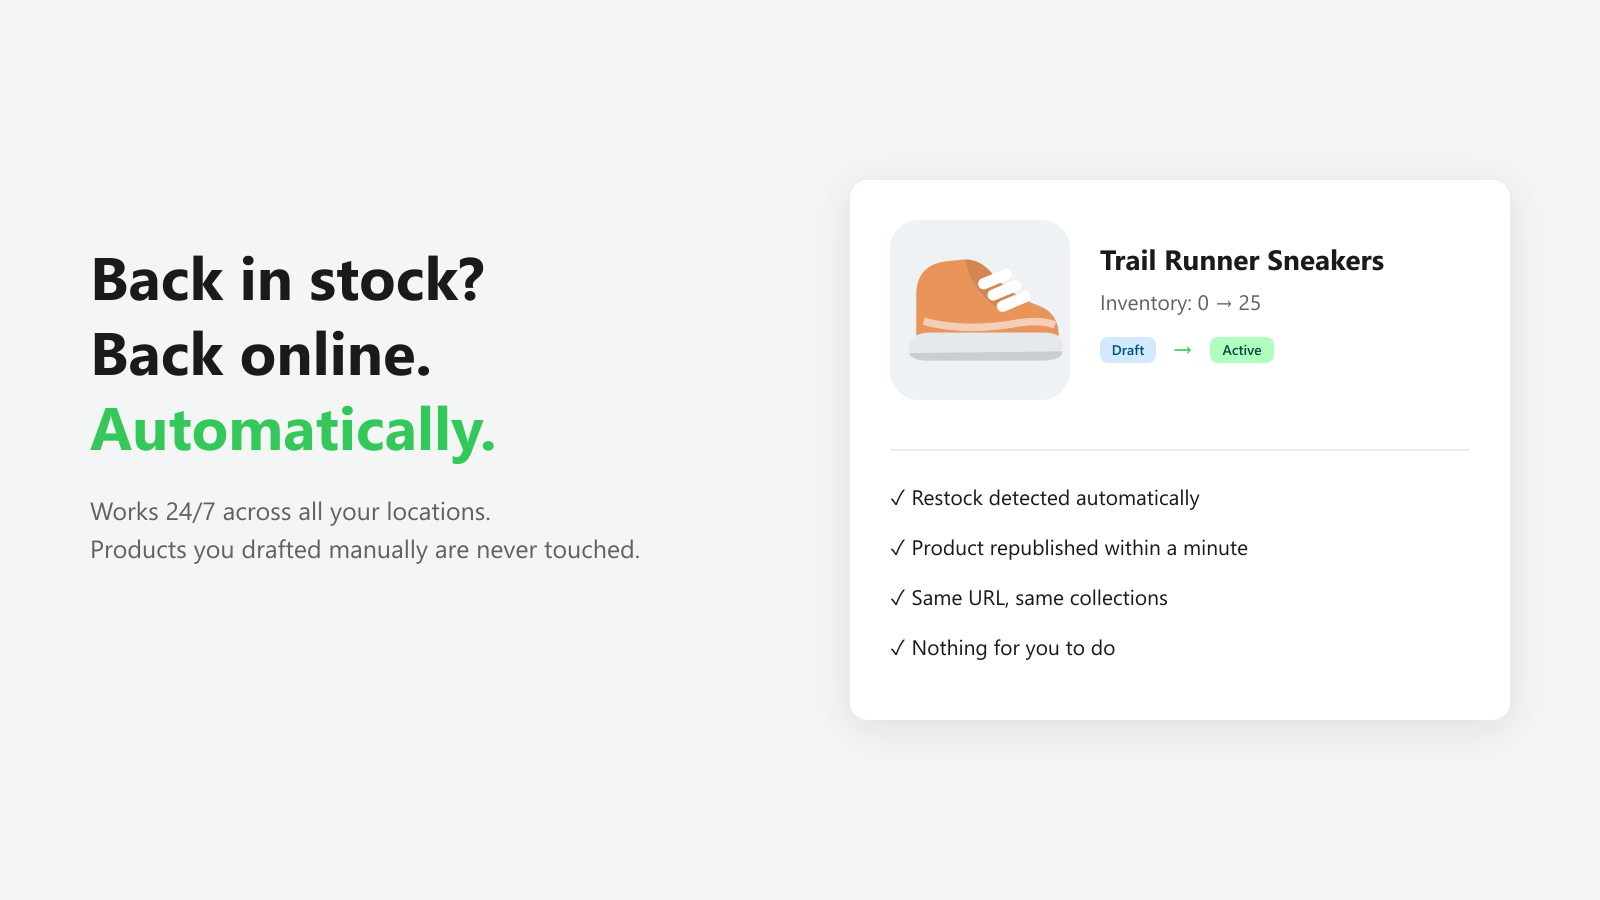
Task: Click the checkmark beside Nothing for you to do
Action: pyautogui.click(x=897, y=648)
